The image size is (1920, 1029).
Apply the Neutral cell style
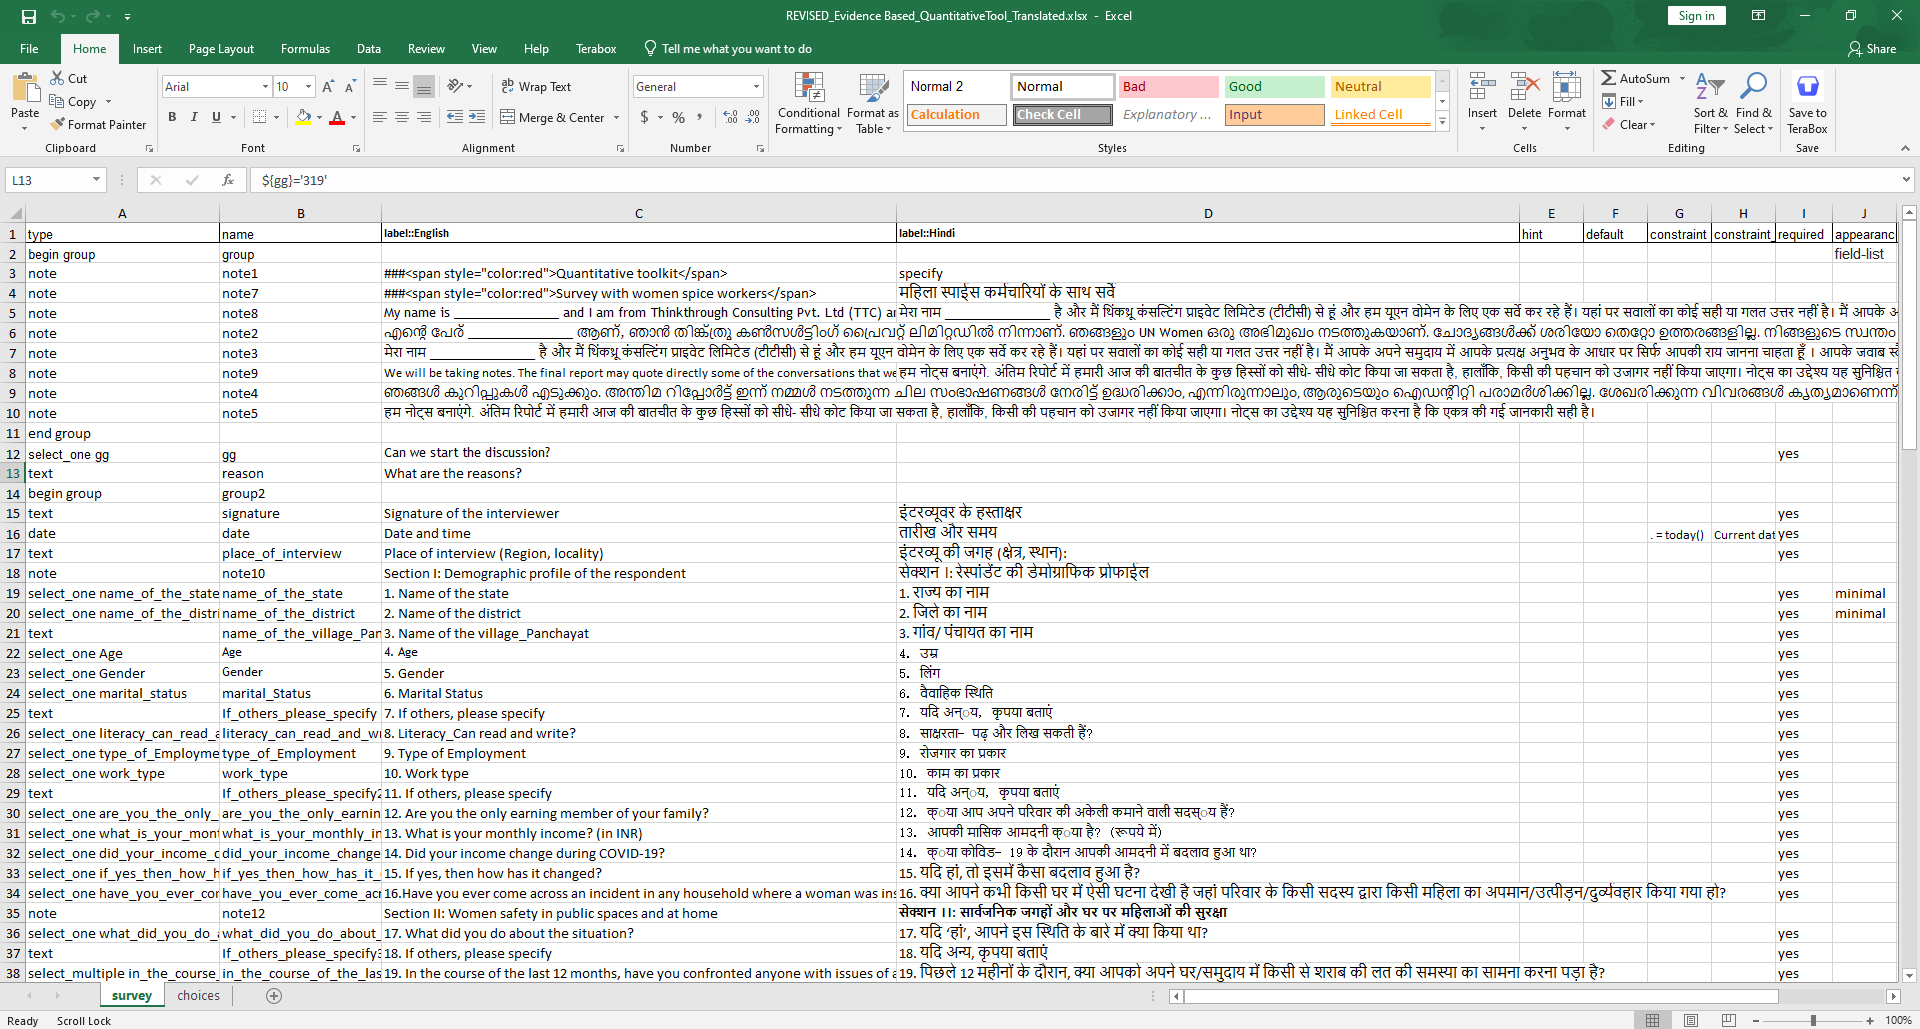[x=1380, y=87]
